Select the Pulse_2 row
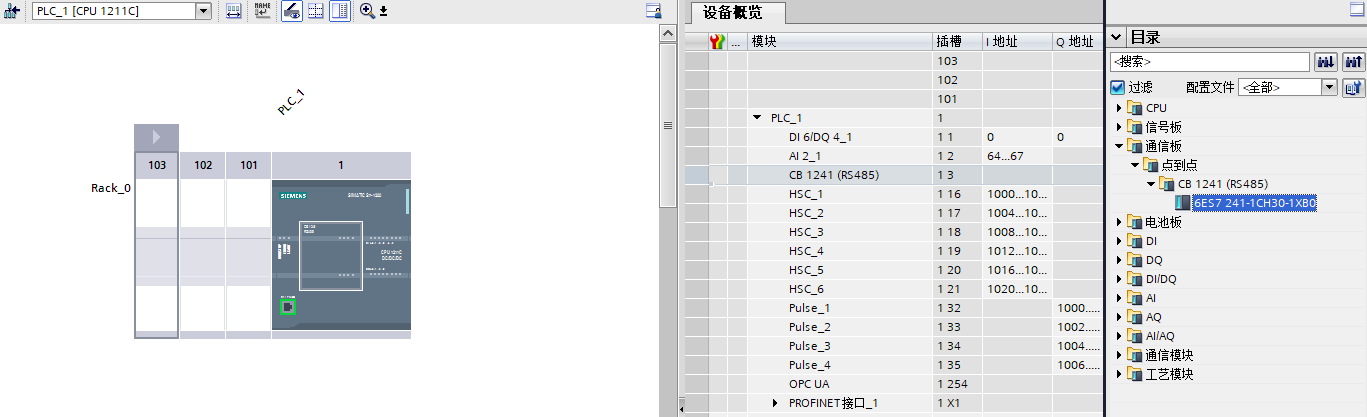This screenshot has height=417, width=1367. point(894,327)
